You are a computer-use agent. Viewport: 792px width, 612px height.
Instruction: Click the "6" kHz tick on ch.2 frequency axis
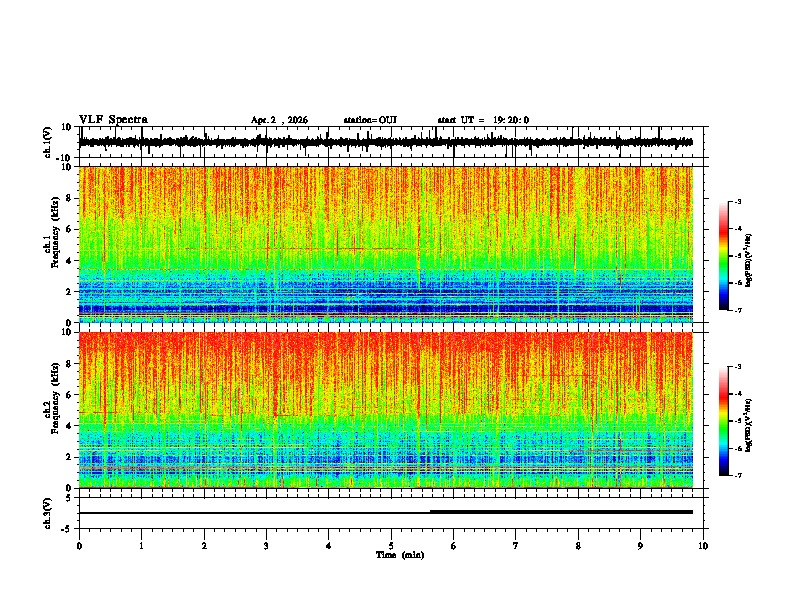tap(69, 395)
